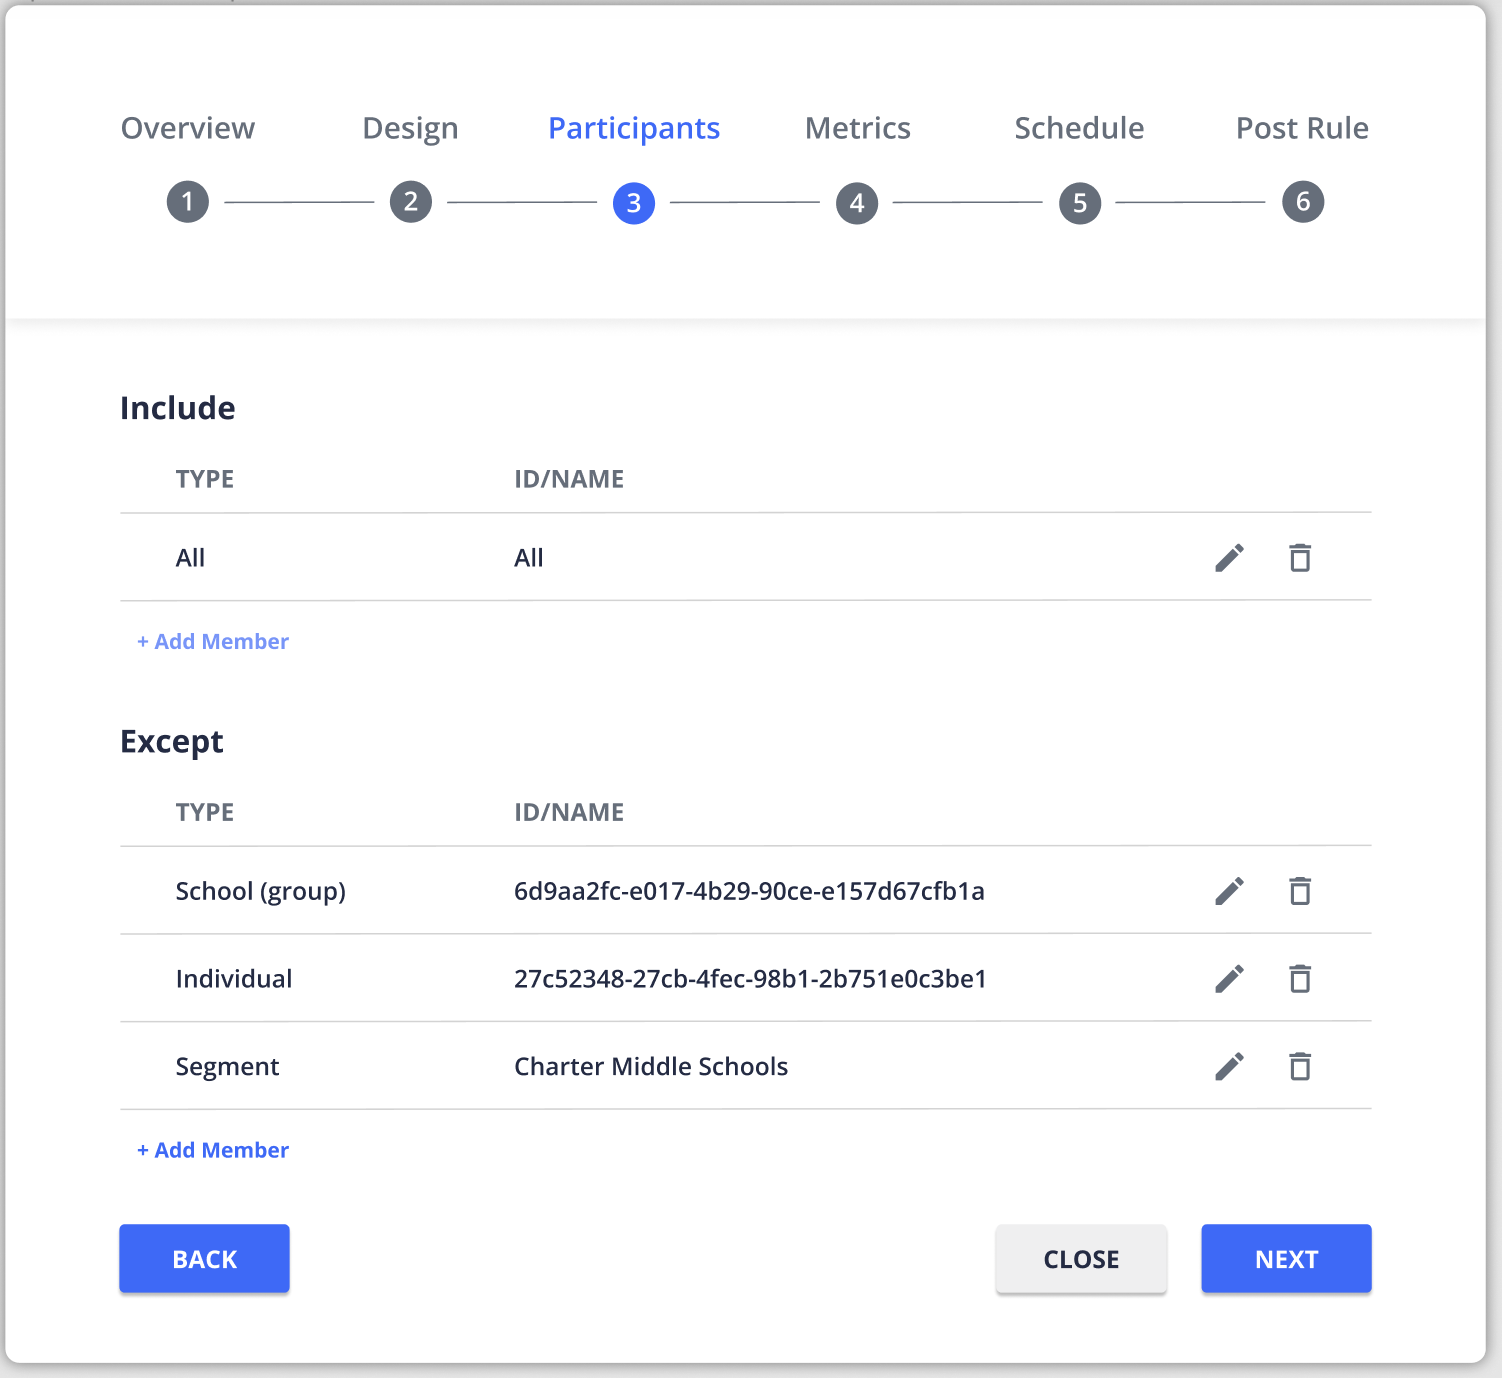Select step circle number 6
Viewport: 1502px width, 1378px height.
[x=1303, y=202]
